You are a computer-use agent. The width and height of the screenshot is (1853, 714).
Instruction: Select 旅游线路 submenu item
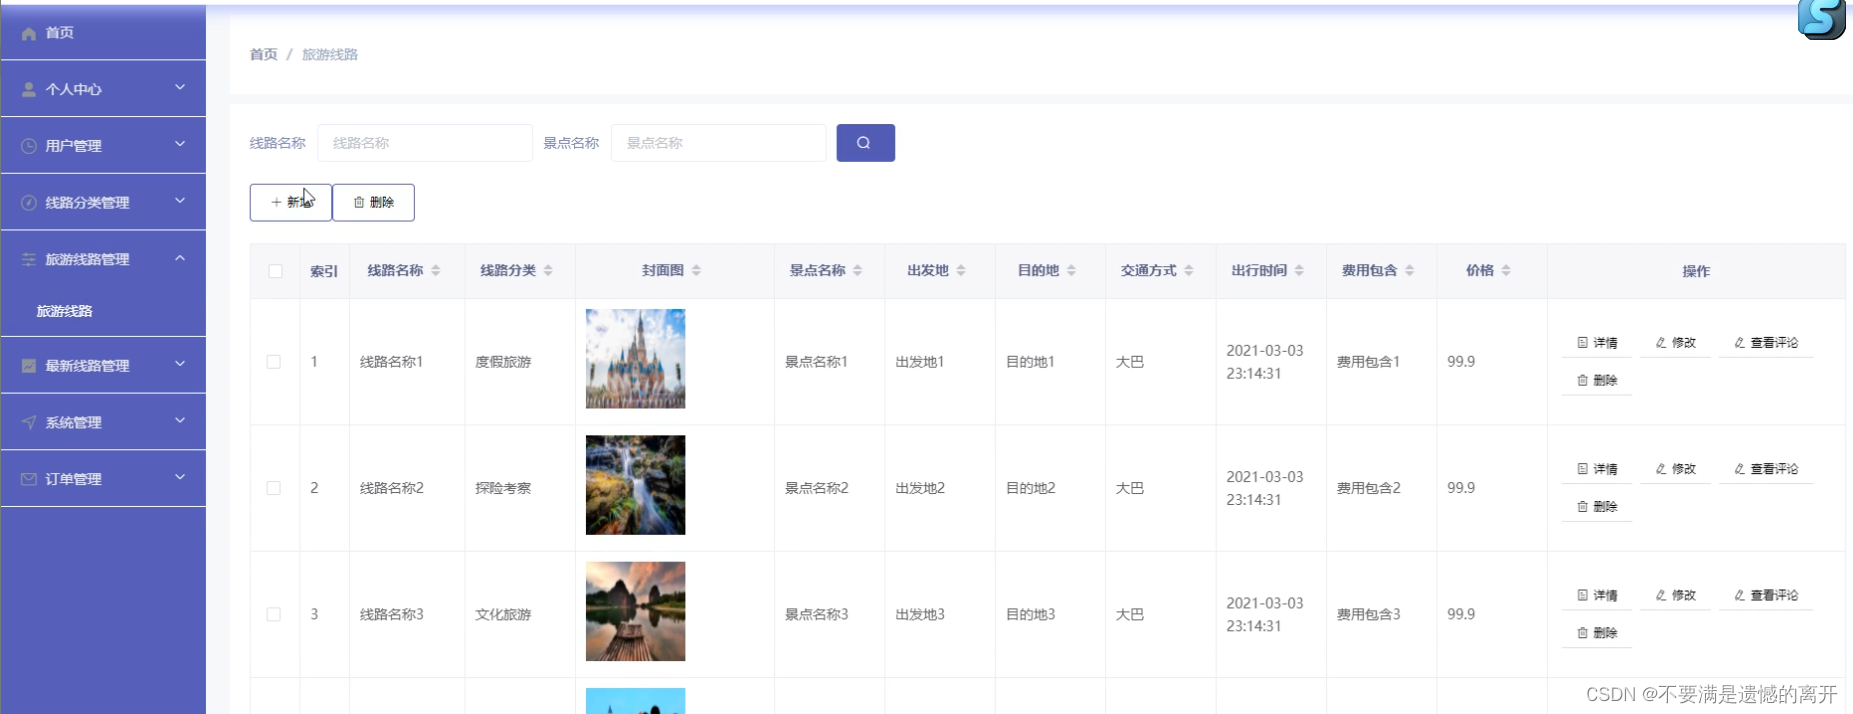(x=103, y=311)
